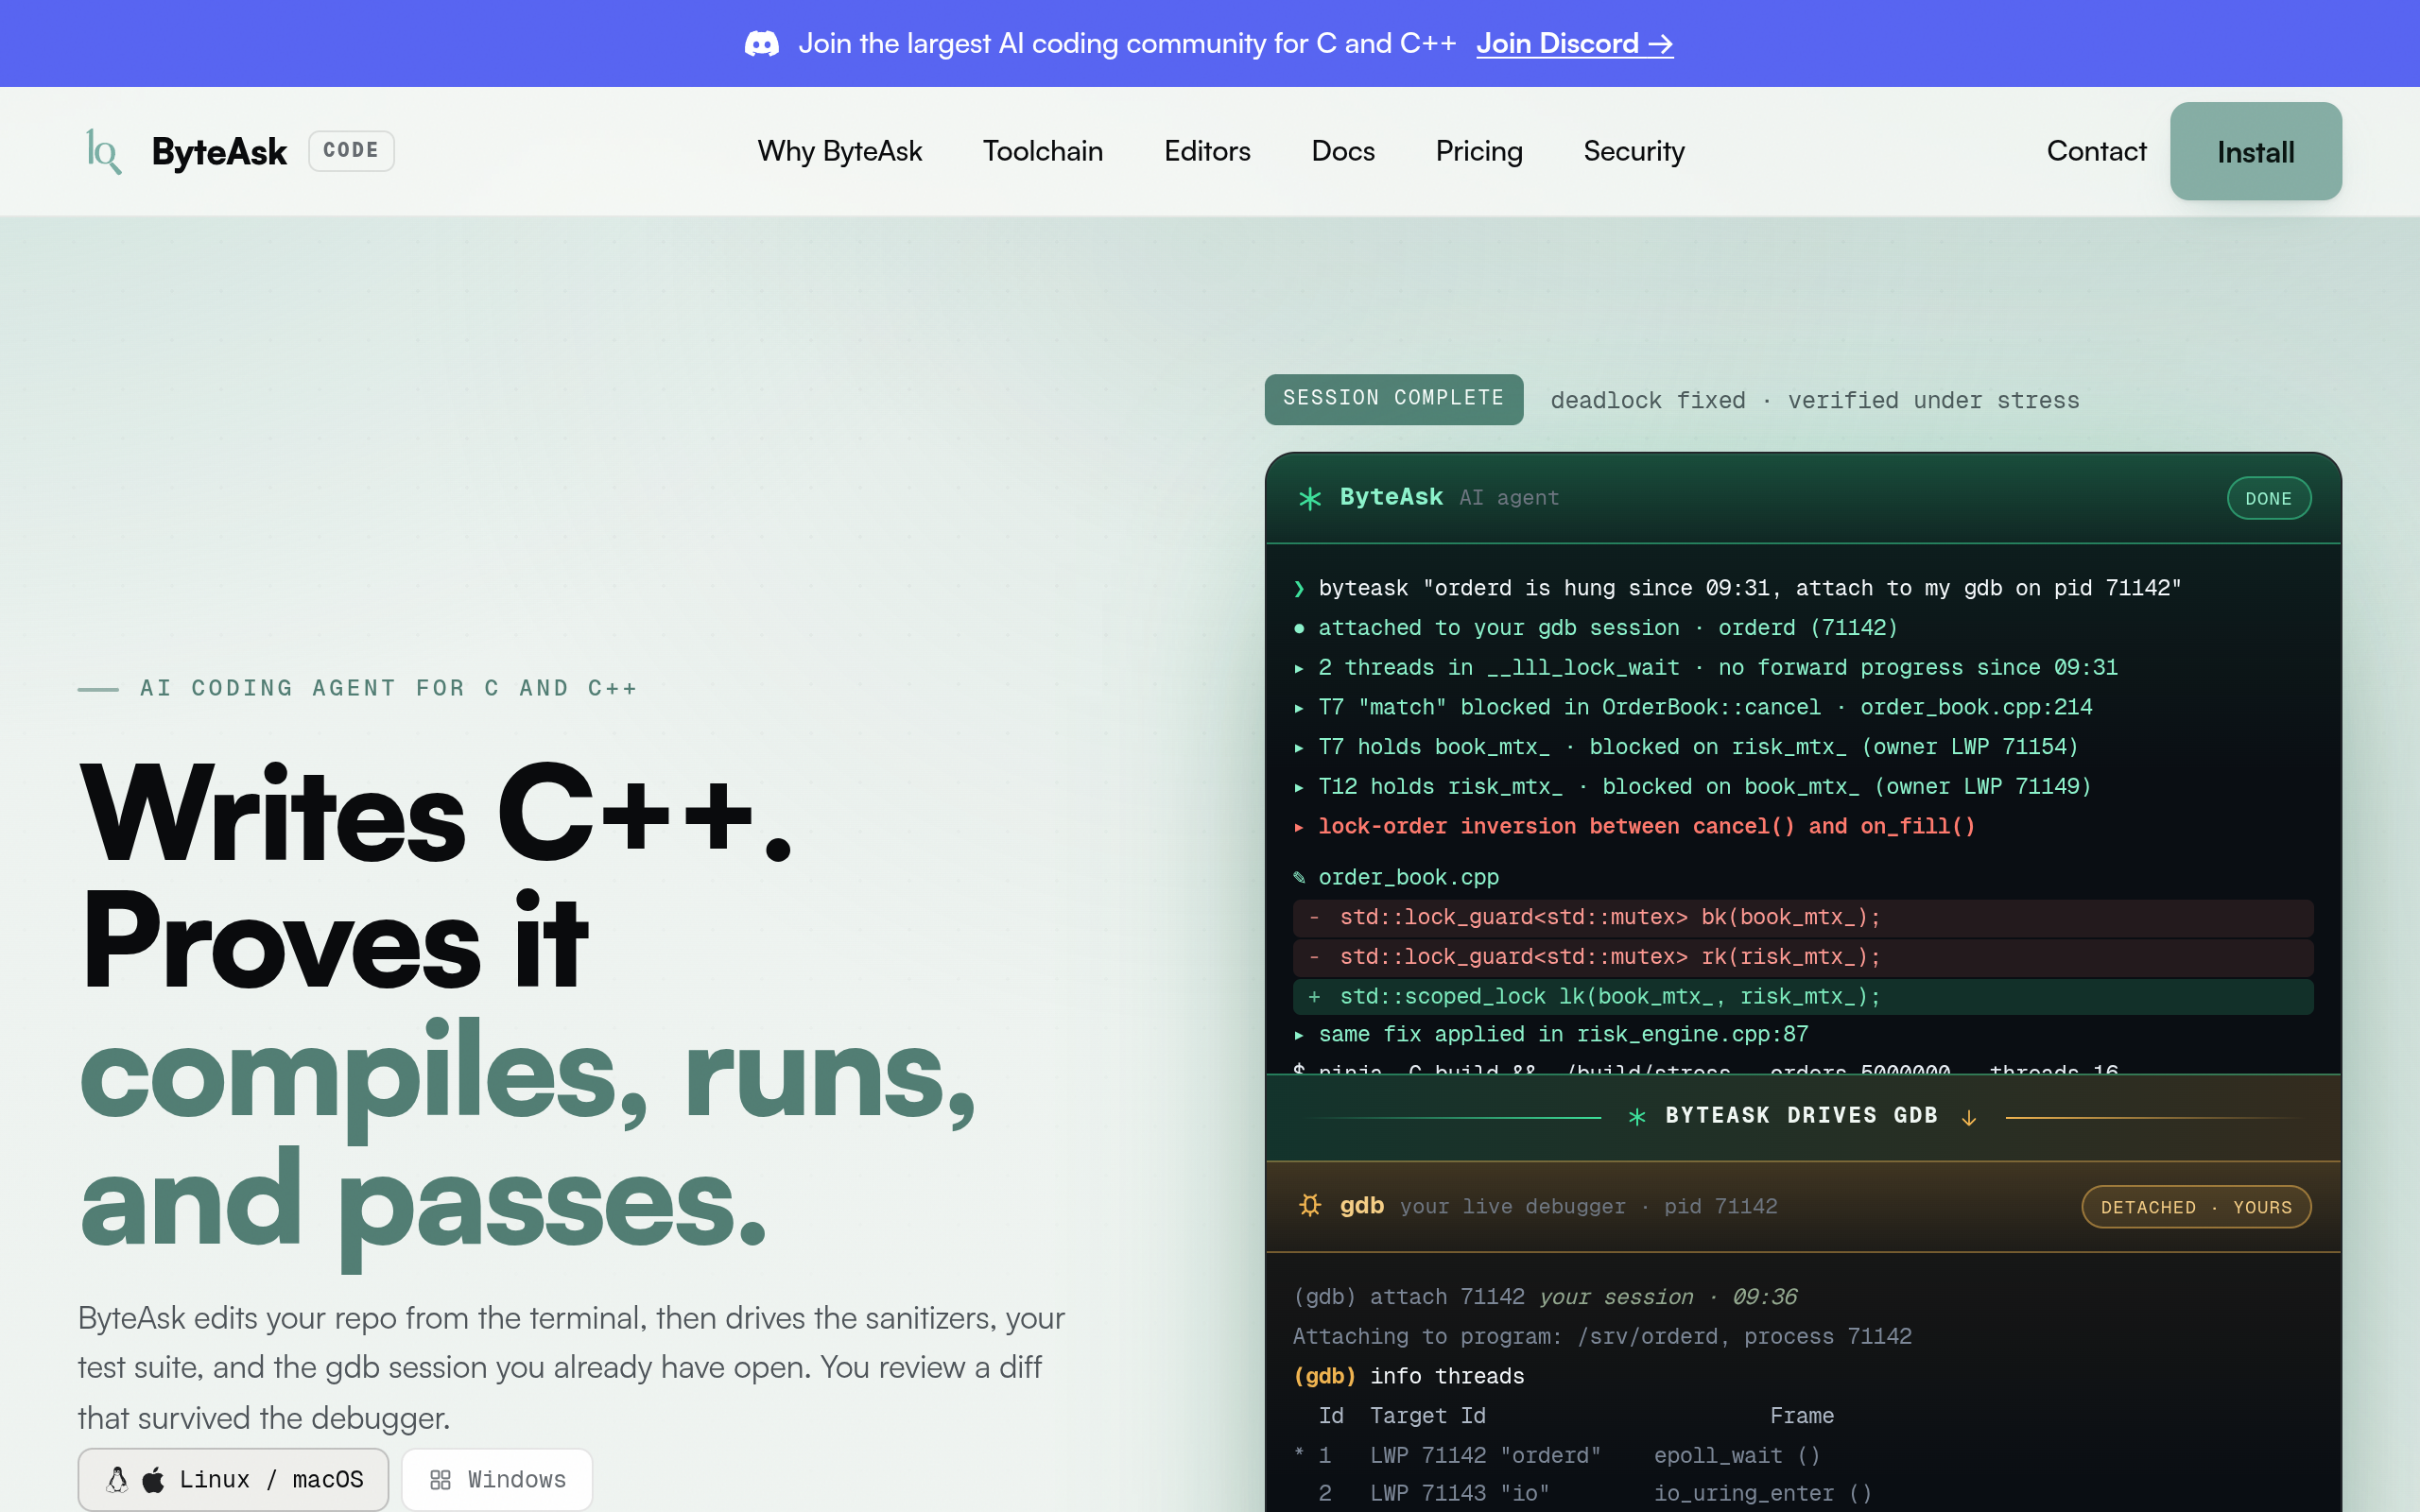Click the CODE badge beside ByteAsk
Image resolution: width=2420 pixels, height=1512 pixels.
(351, 151)
